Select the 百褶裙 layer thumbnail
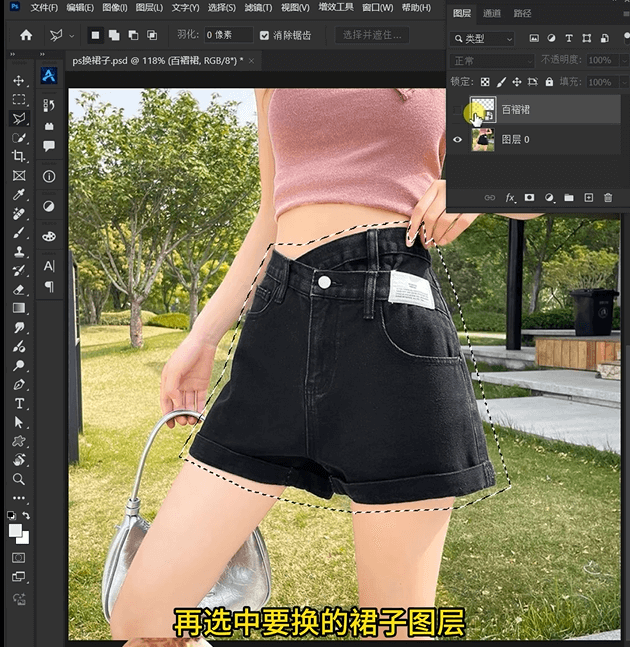This screenshot has height=647, width=630. [x=483, y=110]
